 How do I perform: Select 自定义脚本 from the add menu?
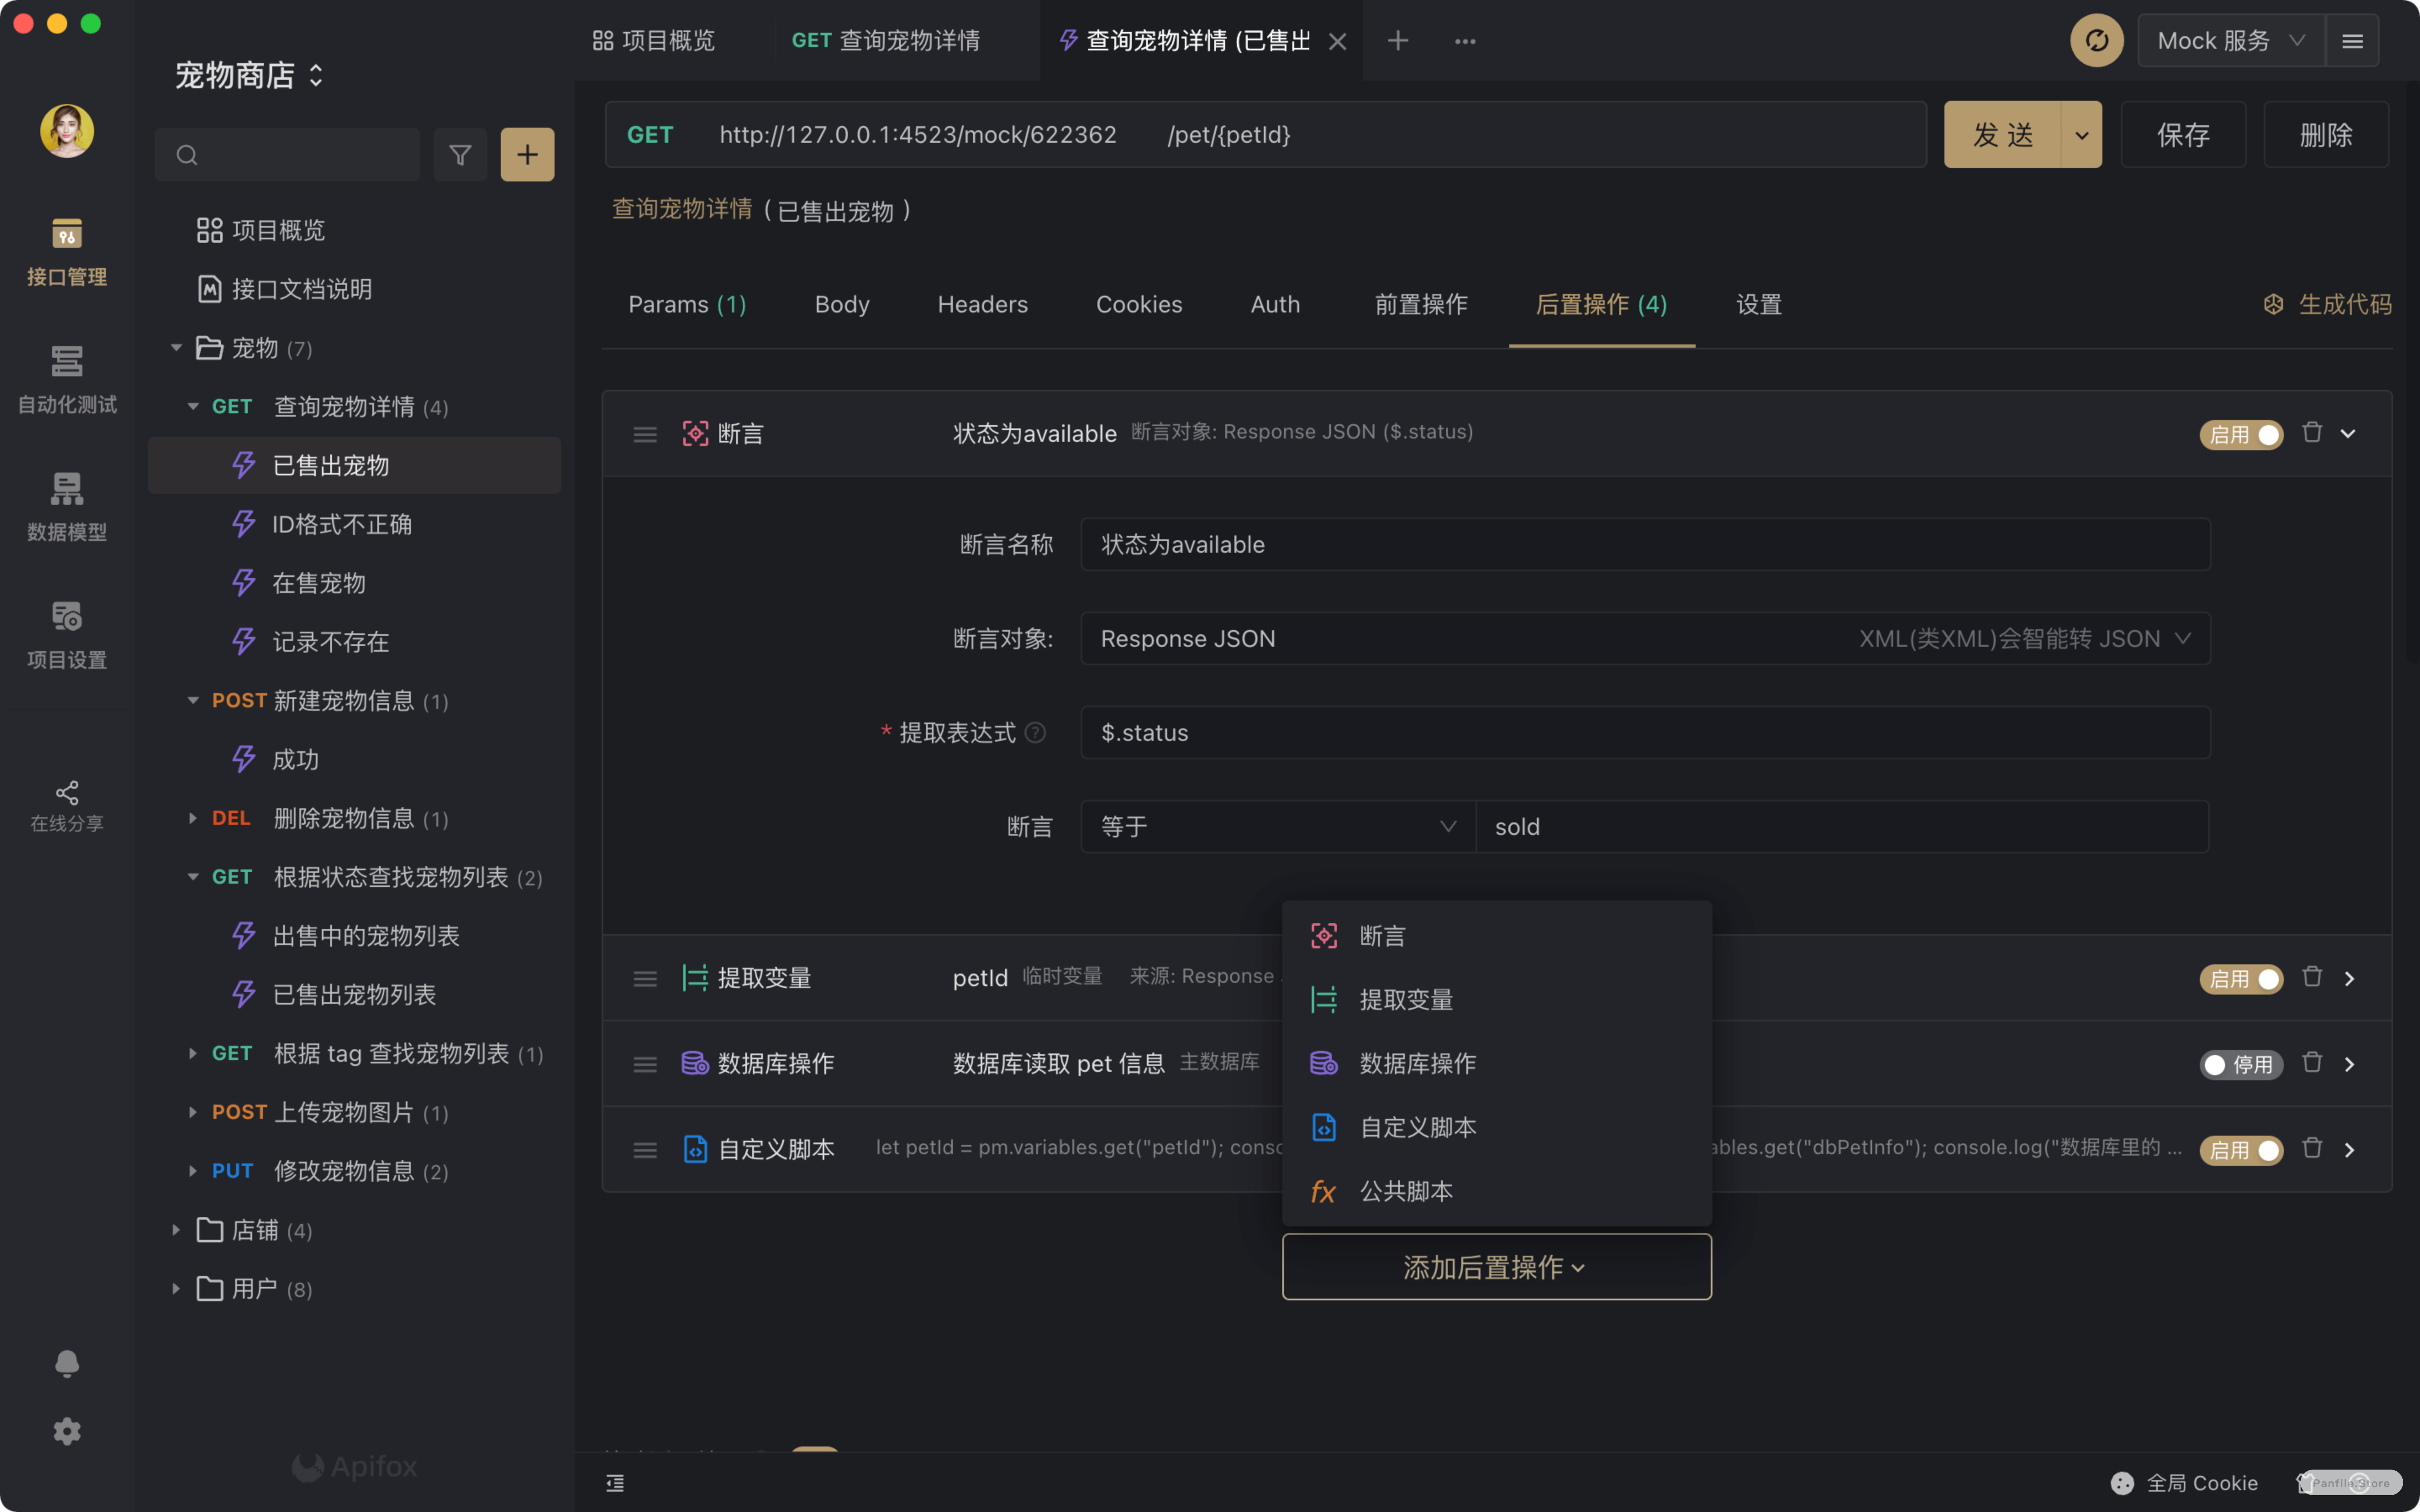click(1497, 1128)
